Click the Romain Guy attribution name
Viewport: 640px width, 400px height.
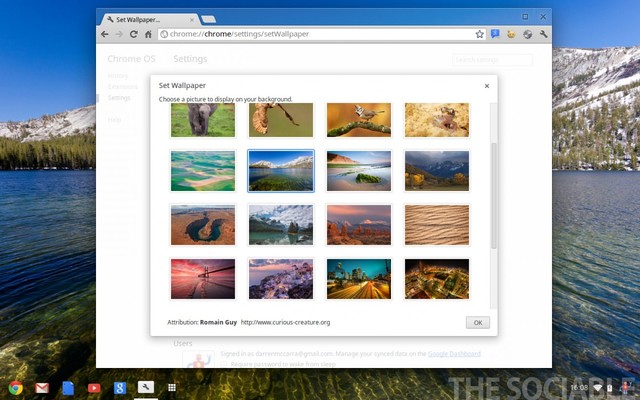(x=218, y=322)
